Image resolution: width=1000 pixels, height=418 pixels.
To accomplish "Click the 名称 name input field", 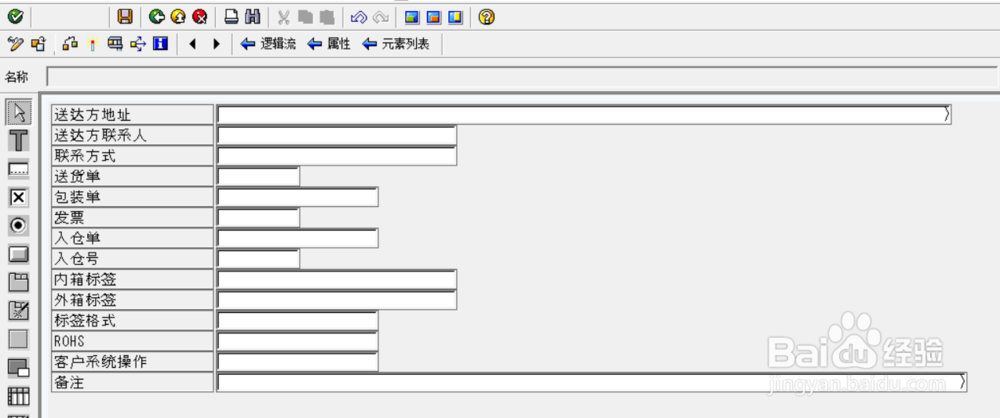I will pos(522,77).
